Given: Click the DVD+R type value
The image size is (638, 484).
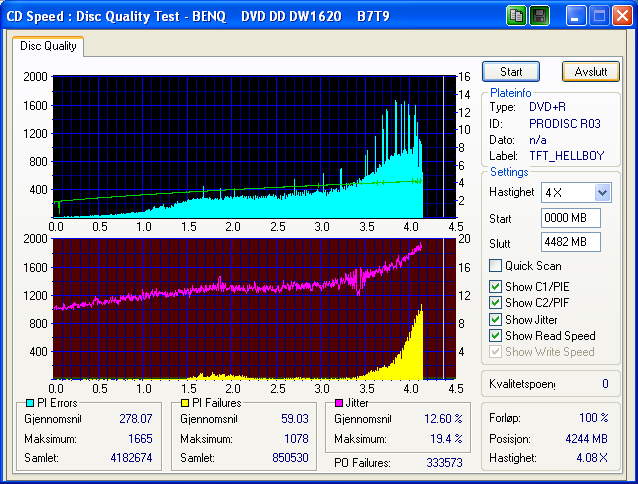Looking at the screenshot, I should pyautogui.click(x=547, y=107).
